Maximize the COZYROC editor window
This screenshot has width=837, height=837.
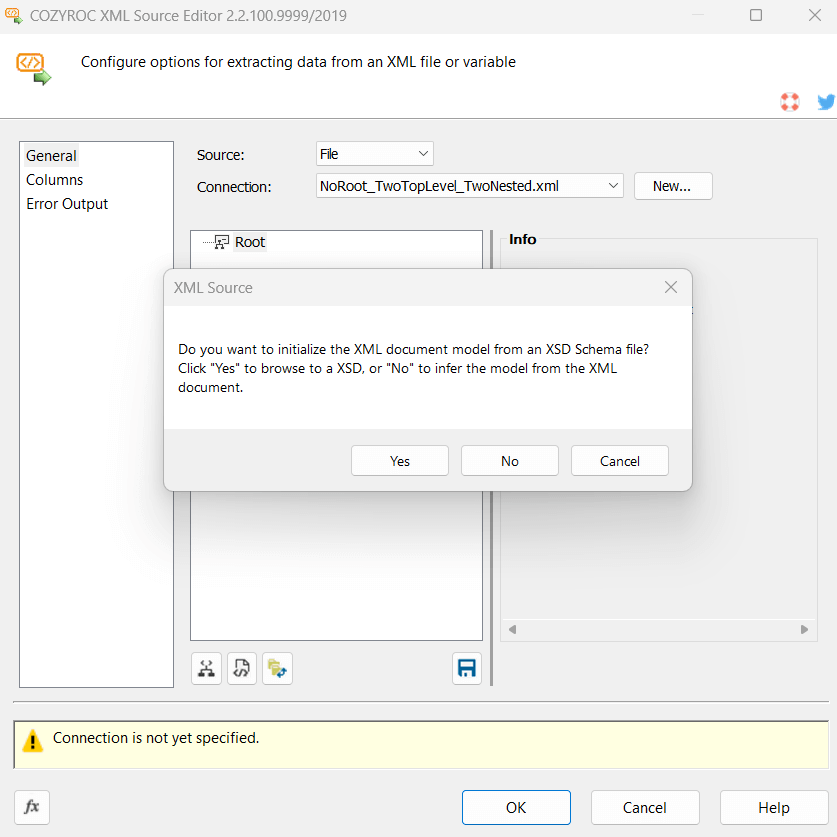pyautogui.click(x=756, y=15)
